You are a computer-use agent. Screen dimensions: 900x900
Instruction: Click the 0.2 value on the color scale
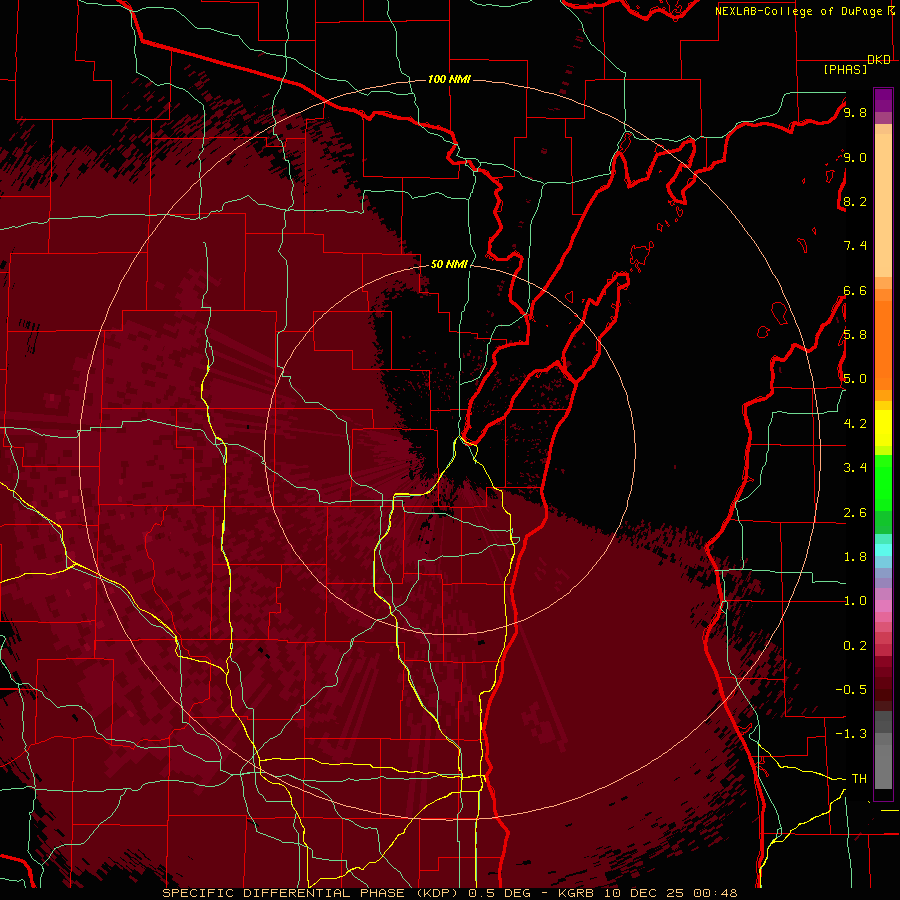click(855, 646)
